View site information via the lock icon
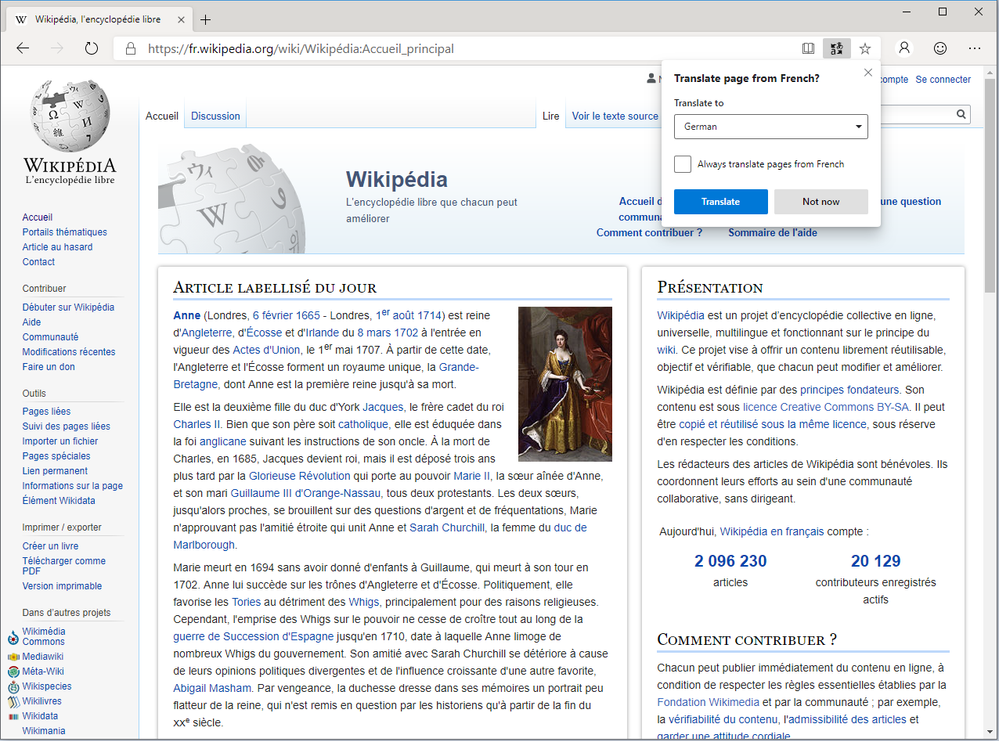The image size is (999, 741). click(x=131, y=48)
